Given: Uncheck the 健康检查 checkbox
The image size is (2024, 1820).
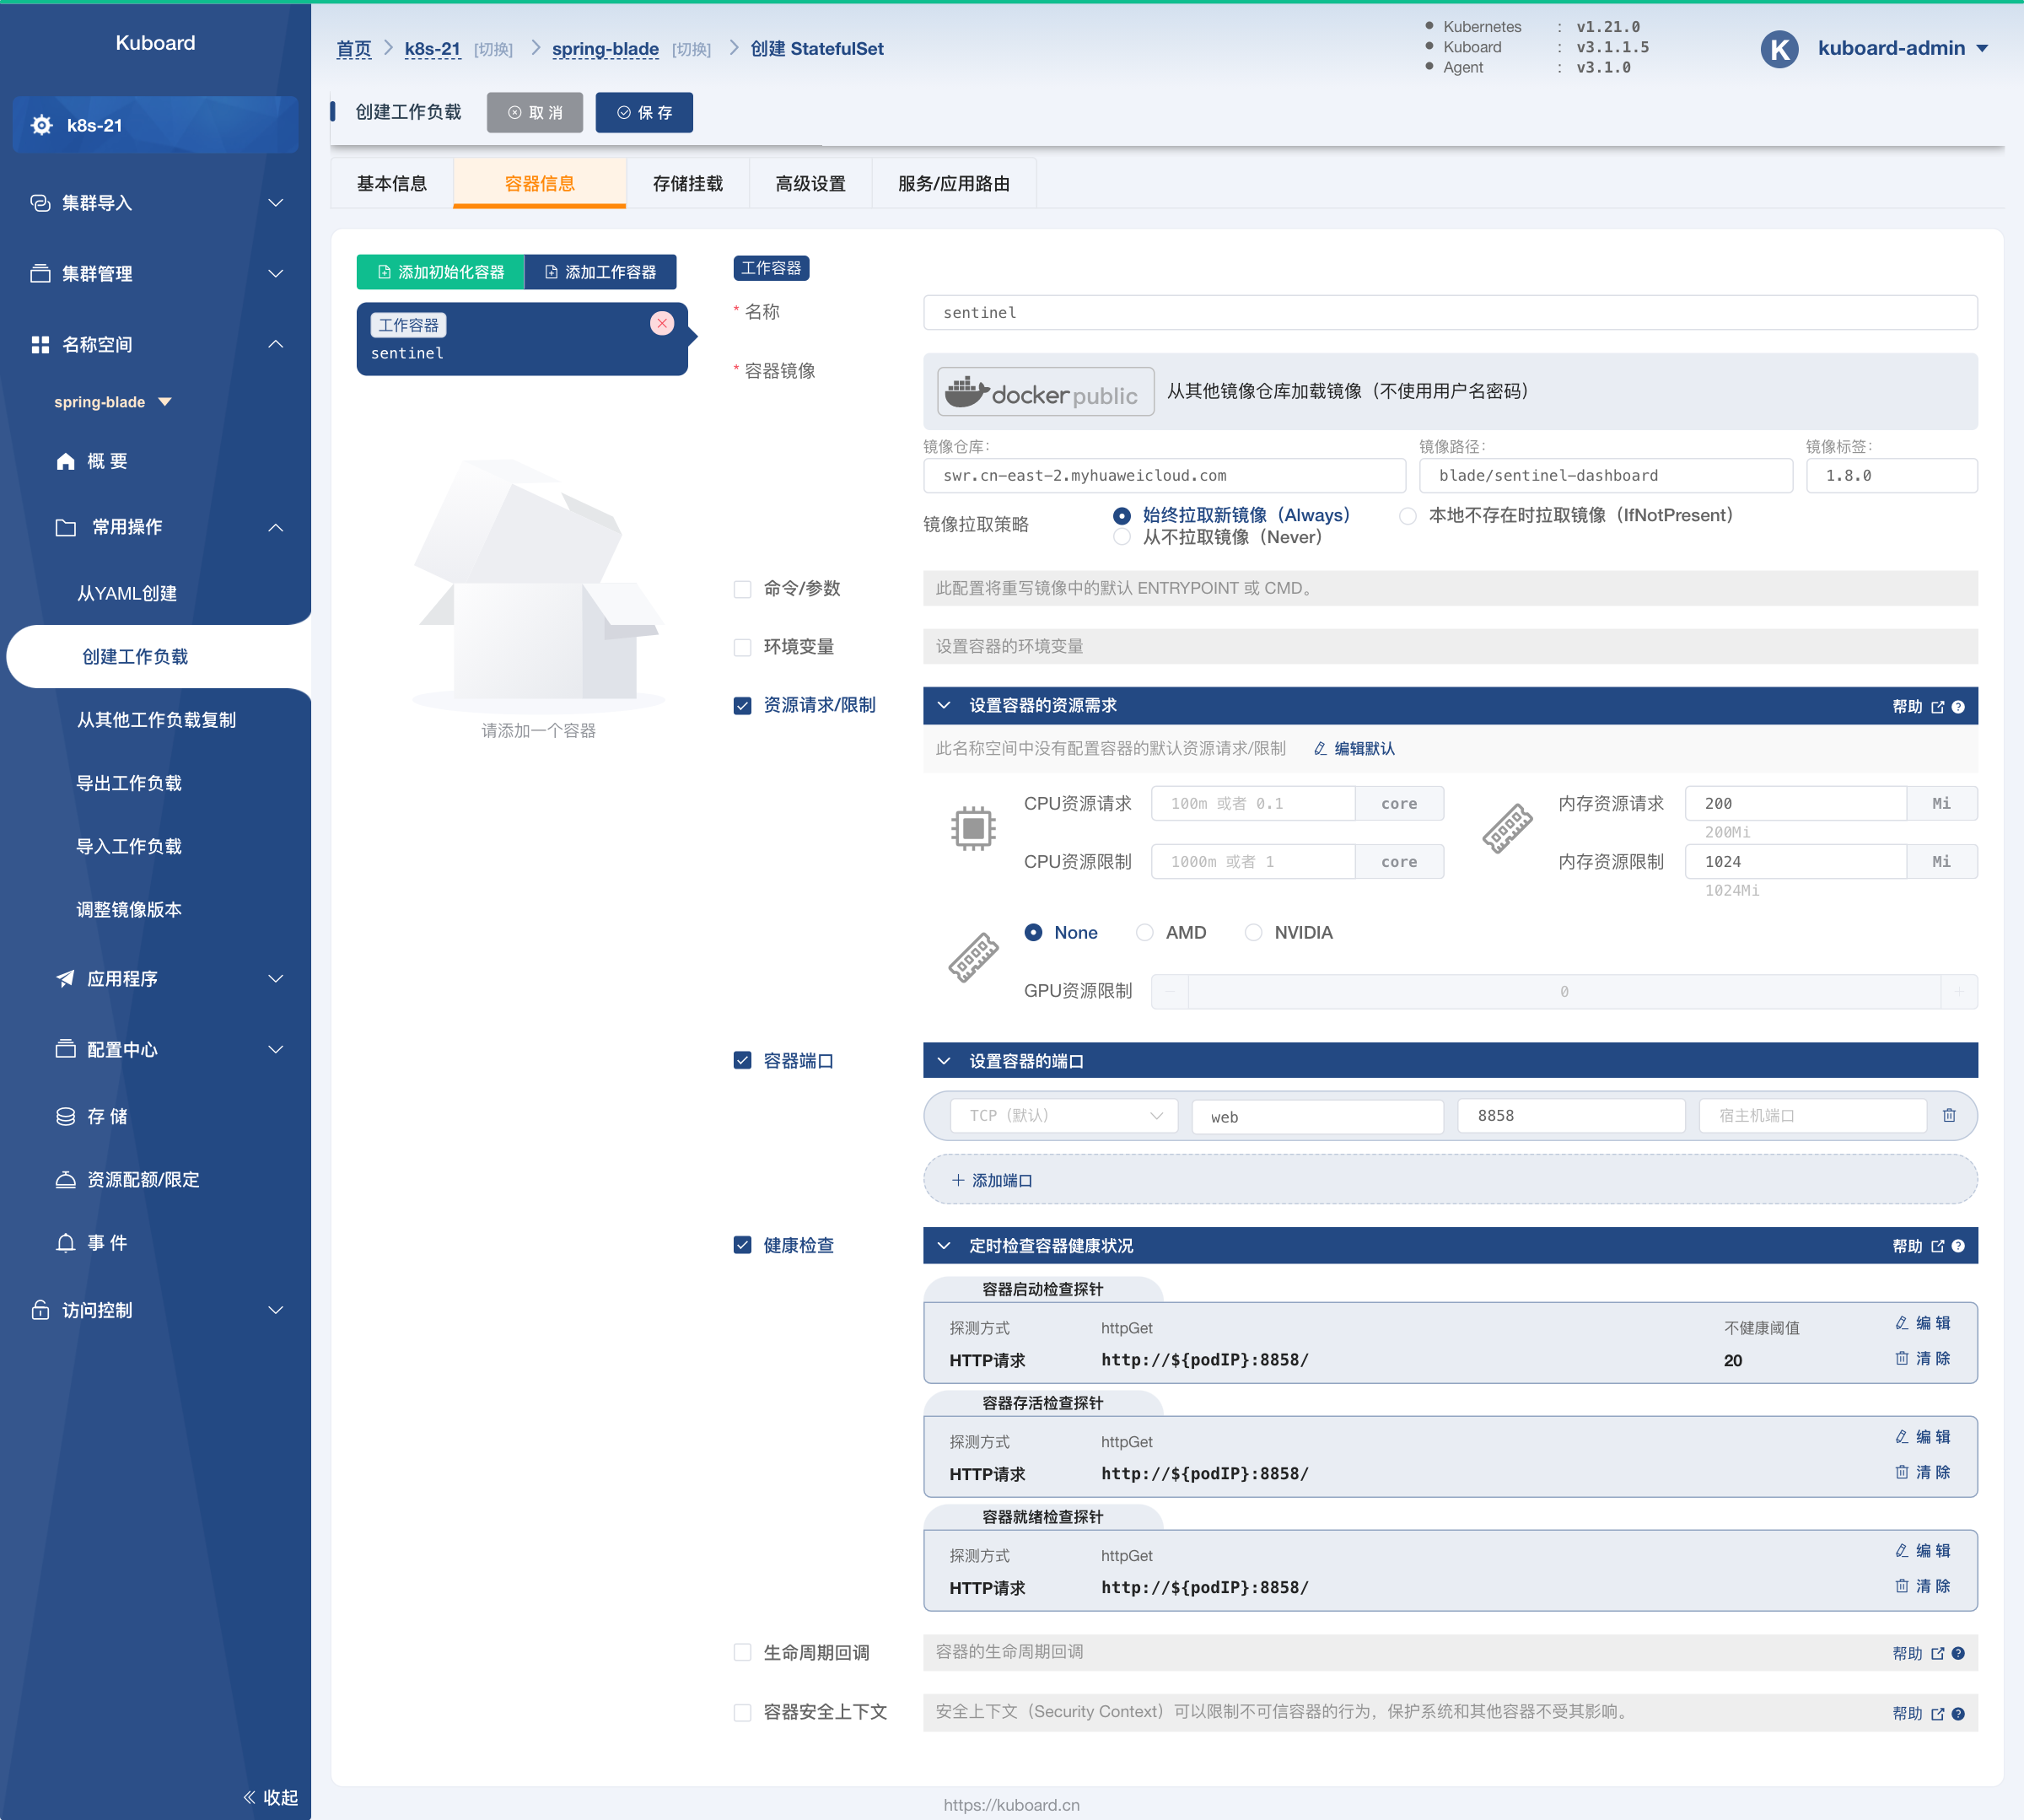Looking at the screenshot, I should (742, 1245).
